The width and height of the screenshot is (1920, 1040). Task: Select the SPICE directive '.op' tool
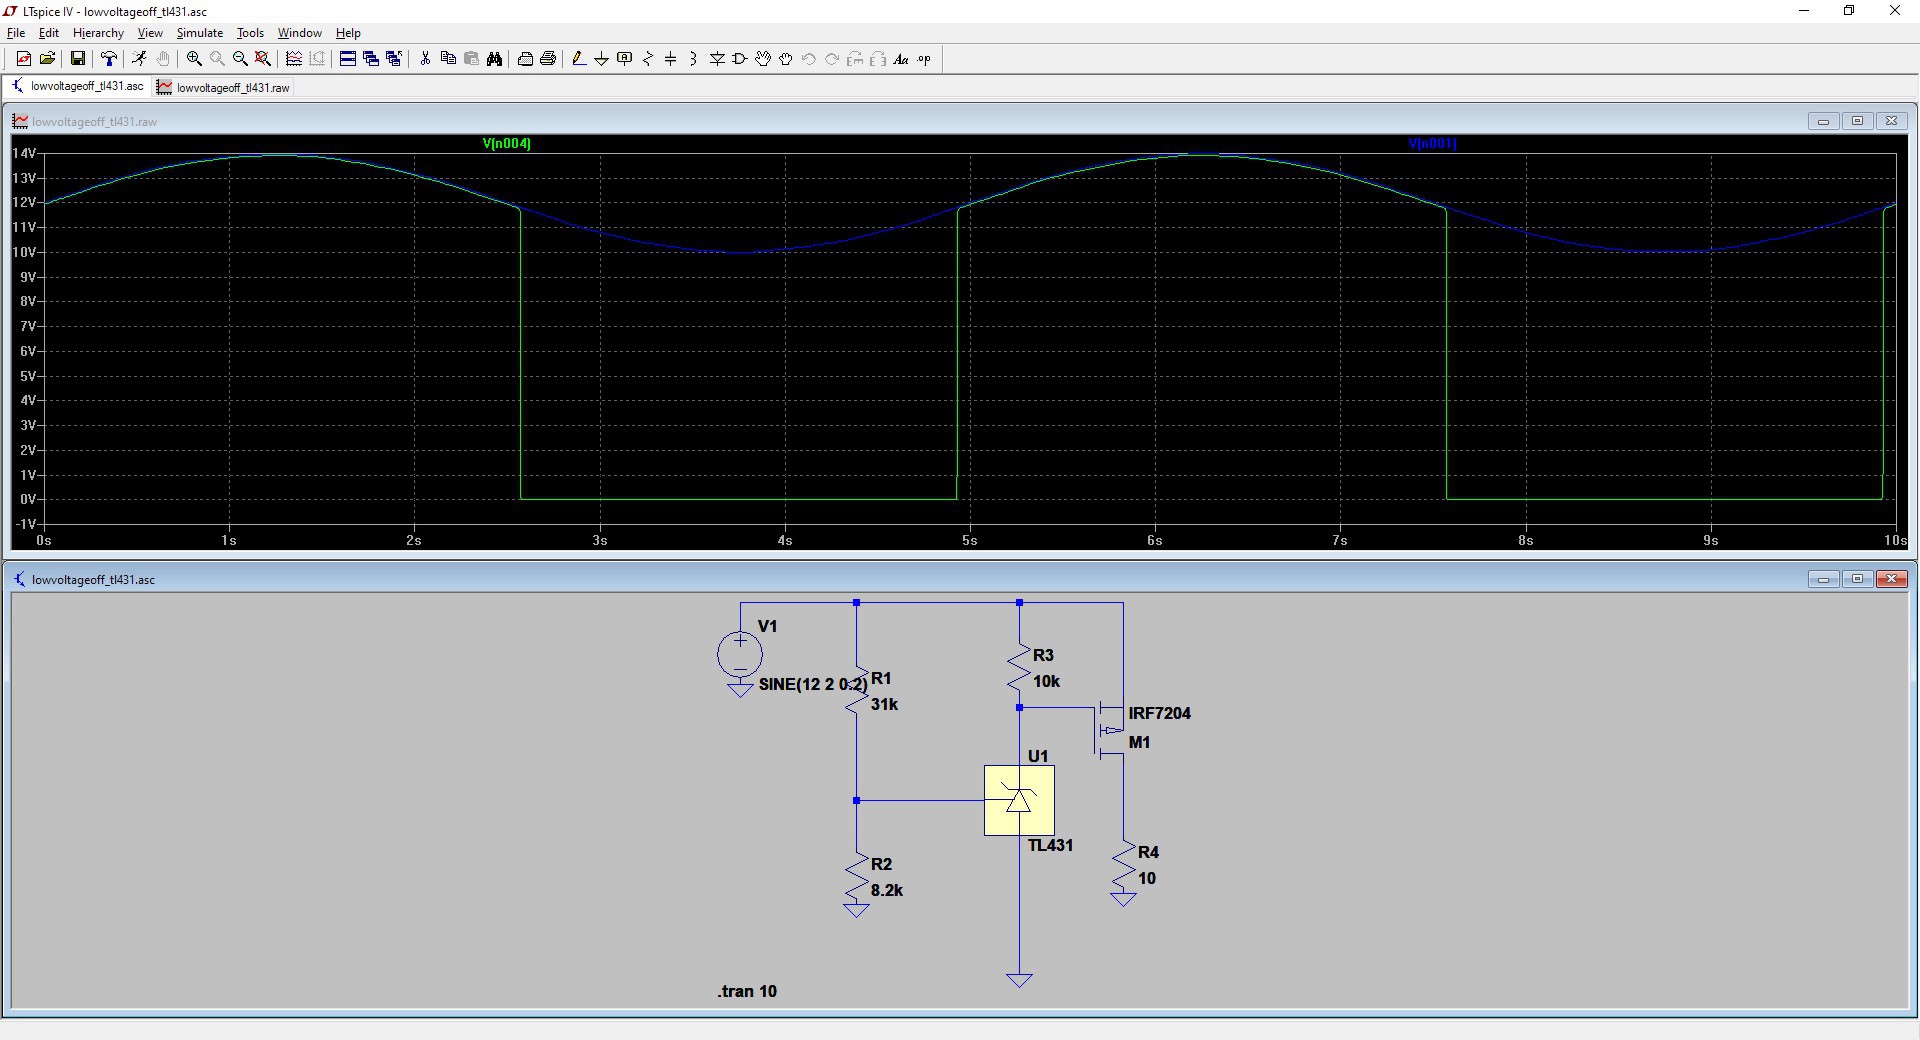tap(924, 59)
